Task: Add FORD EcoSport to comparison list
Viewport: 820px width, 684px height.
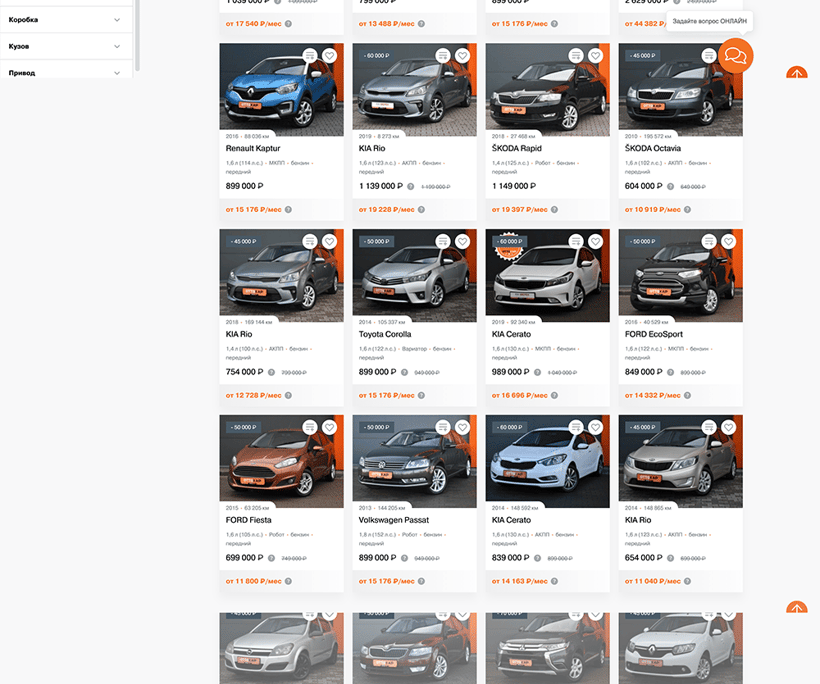Action: tap(709, 241)
